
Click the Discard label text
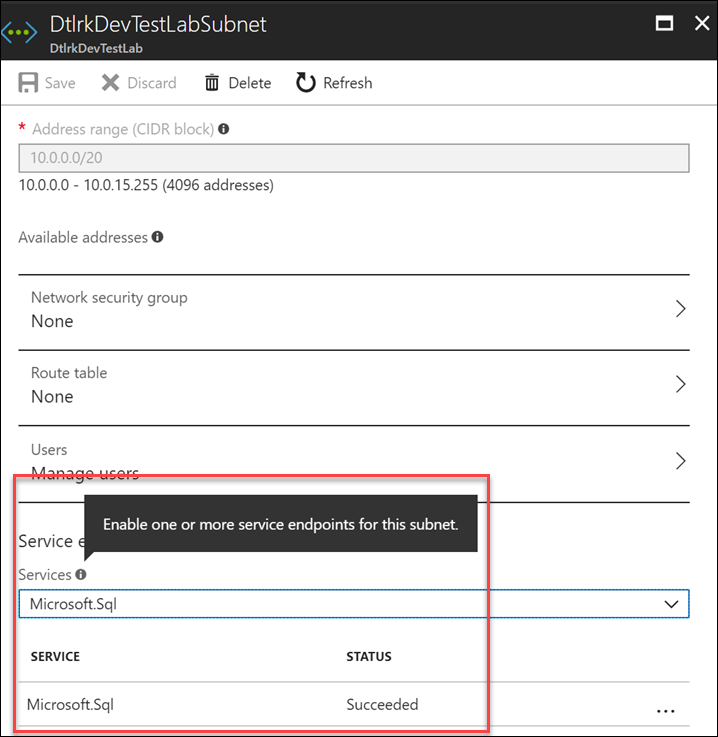[152, 83]
